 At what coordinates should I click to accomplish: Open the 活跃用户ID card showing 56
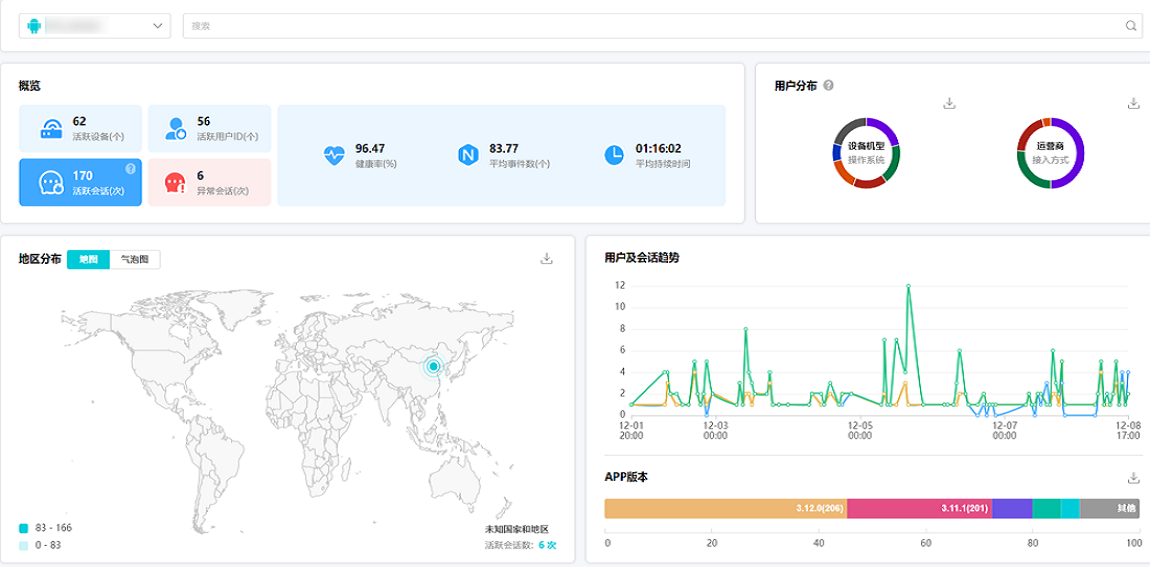(x=209, y=128)
